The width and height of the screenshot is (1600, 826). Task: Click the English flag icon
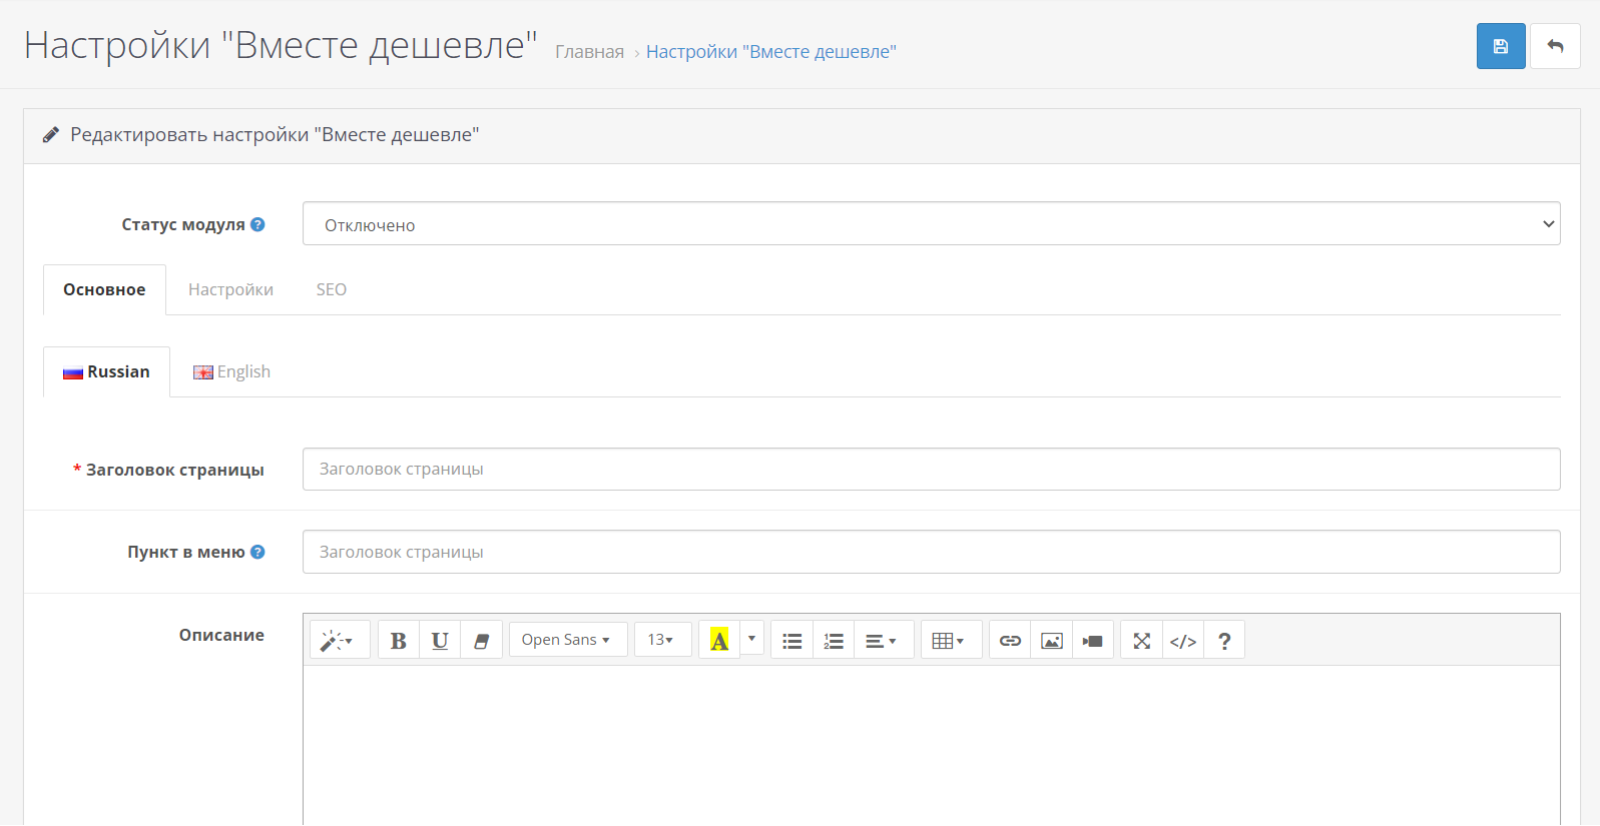point(203,373)
